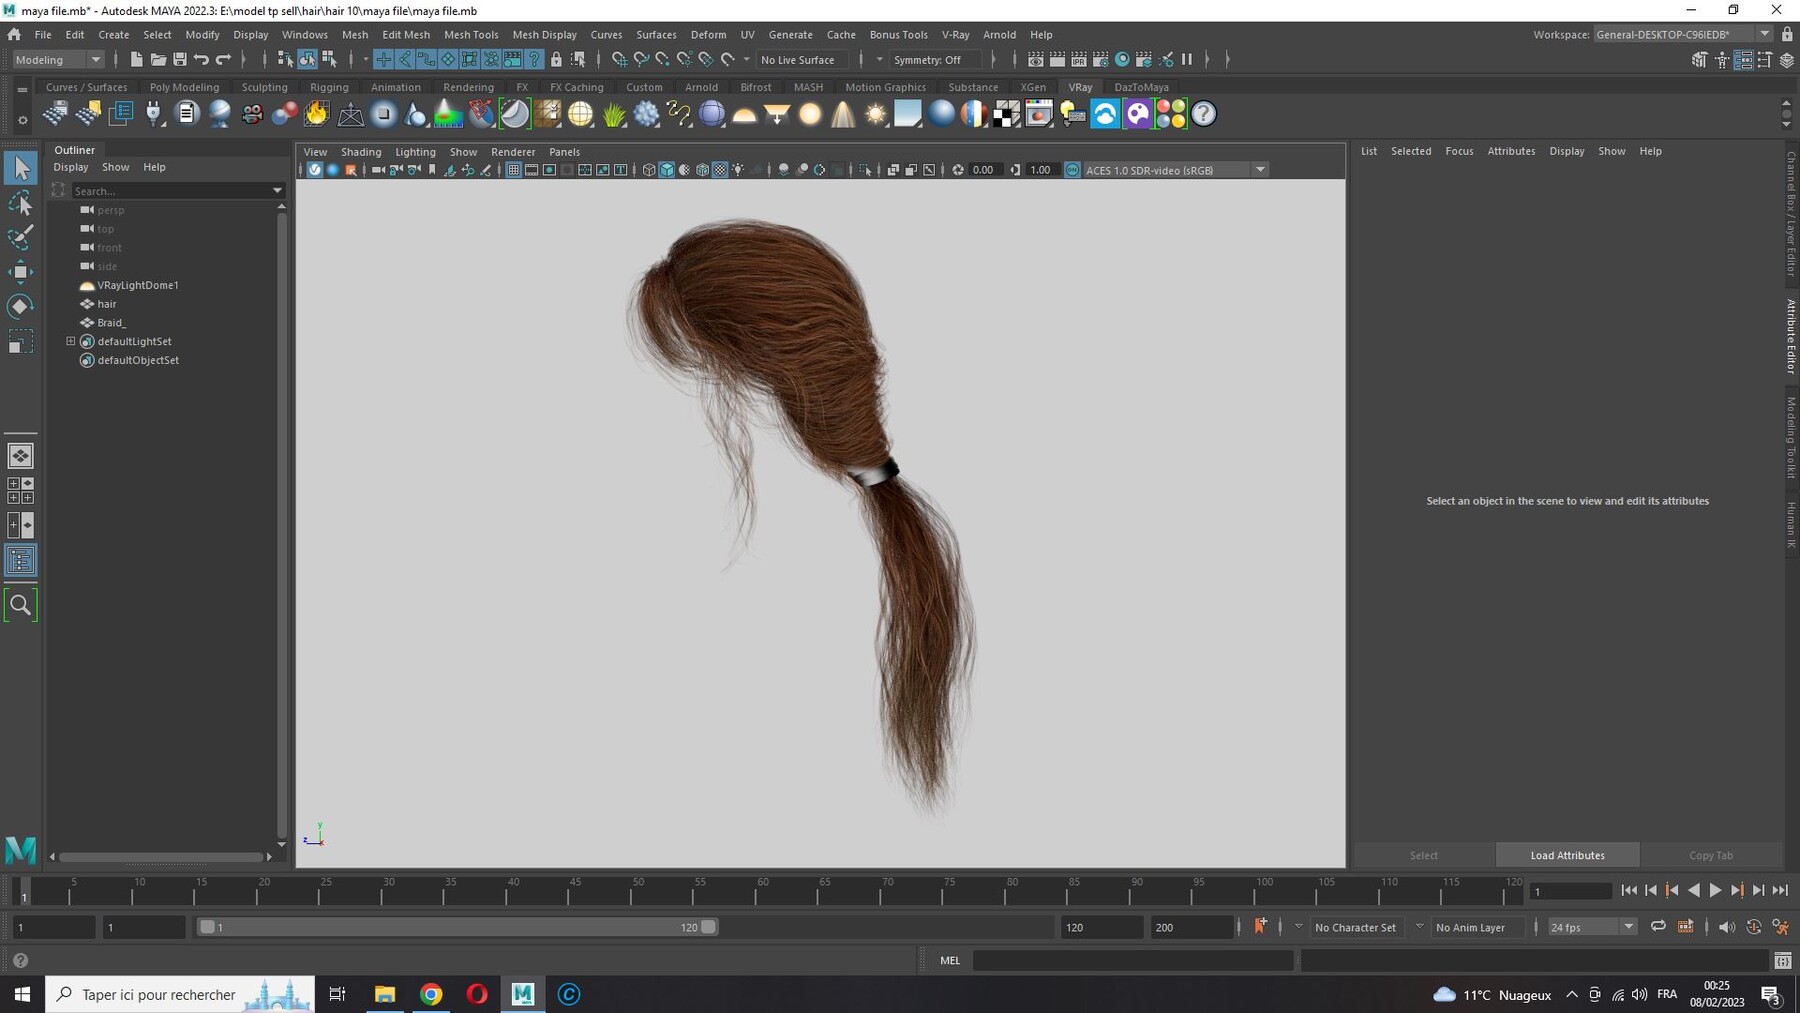Click the Save scene icon
The width and height of the screenshot is (1800, 1013).
tap(180, 60)
